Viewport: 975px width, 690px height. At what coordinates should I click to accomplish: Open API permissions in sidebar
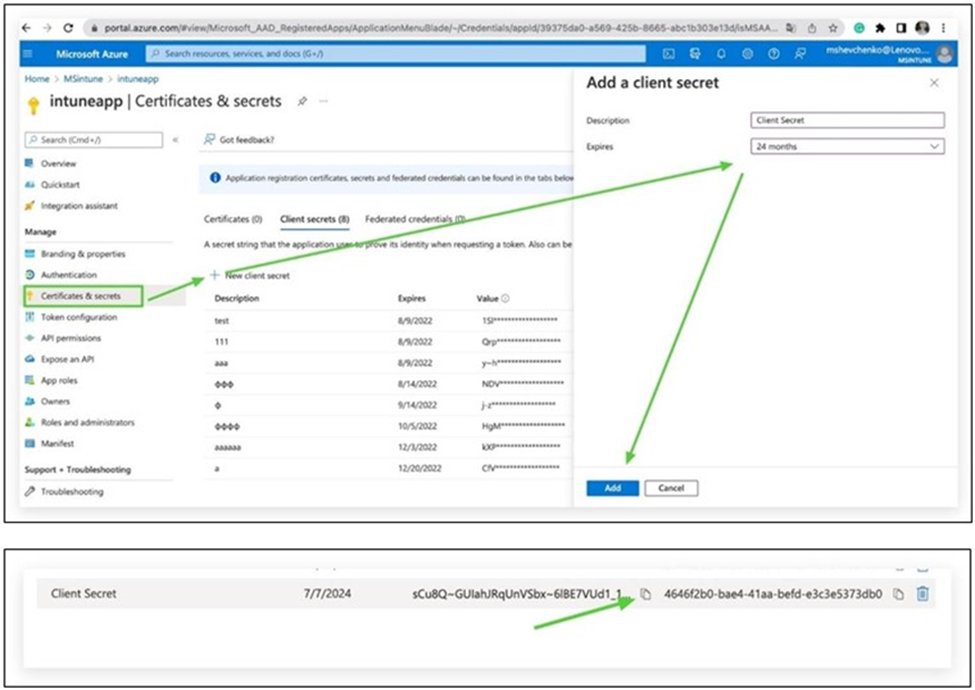[70, 338]
